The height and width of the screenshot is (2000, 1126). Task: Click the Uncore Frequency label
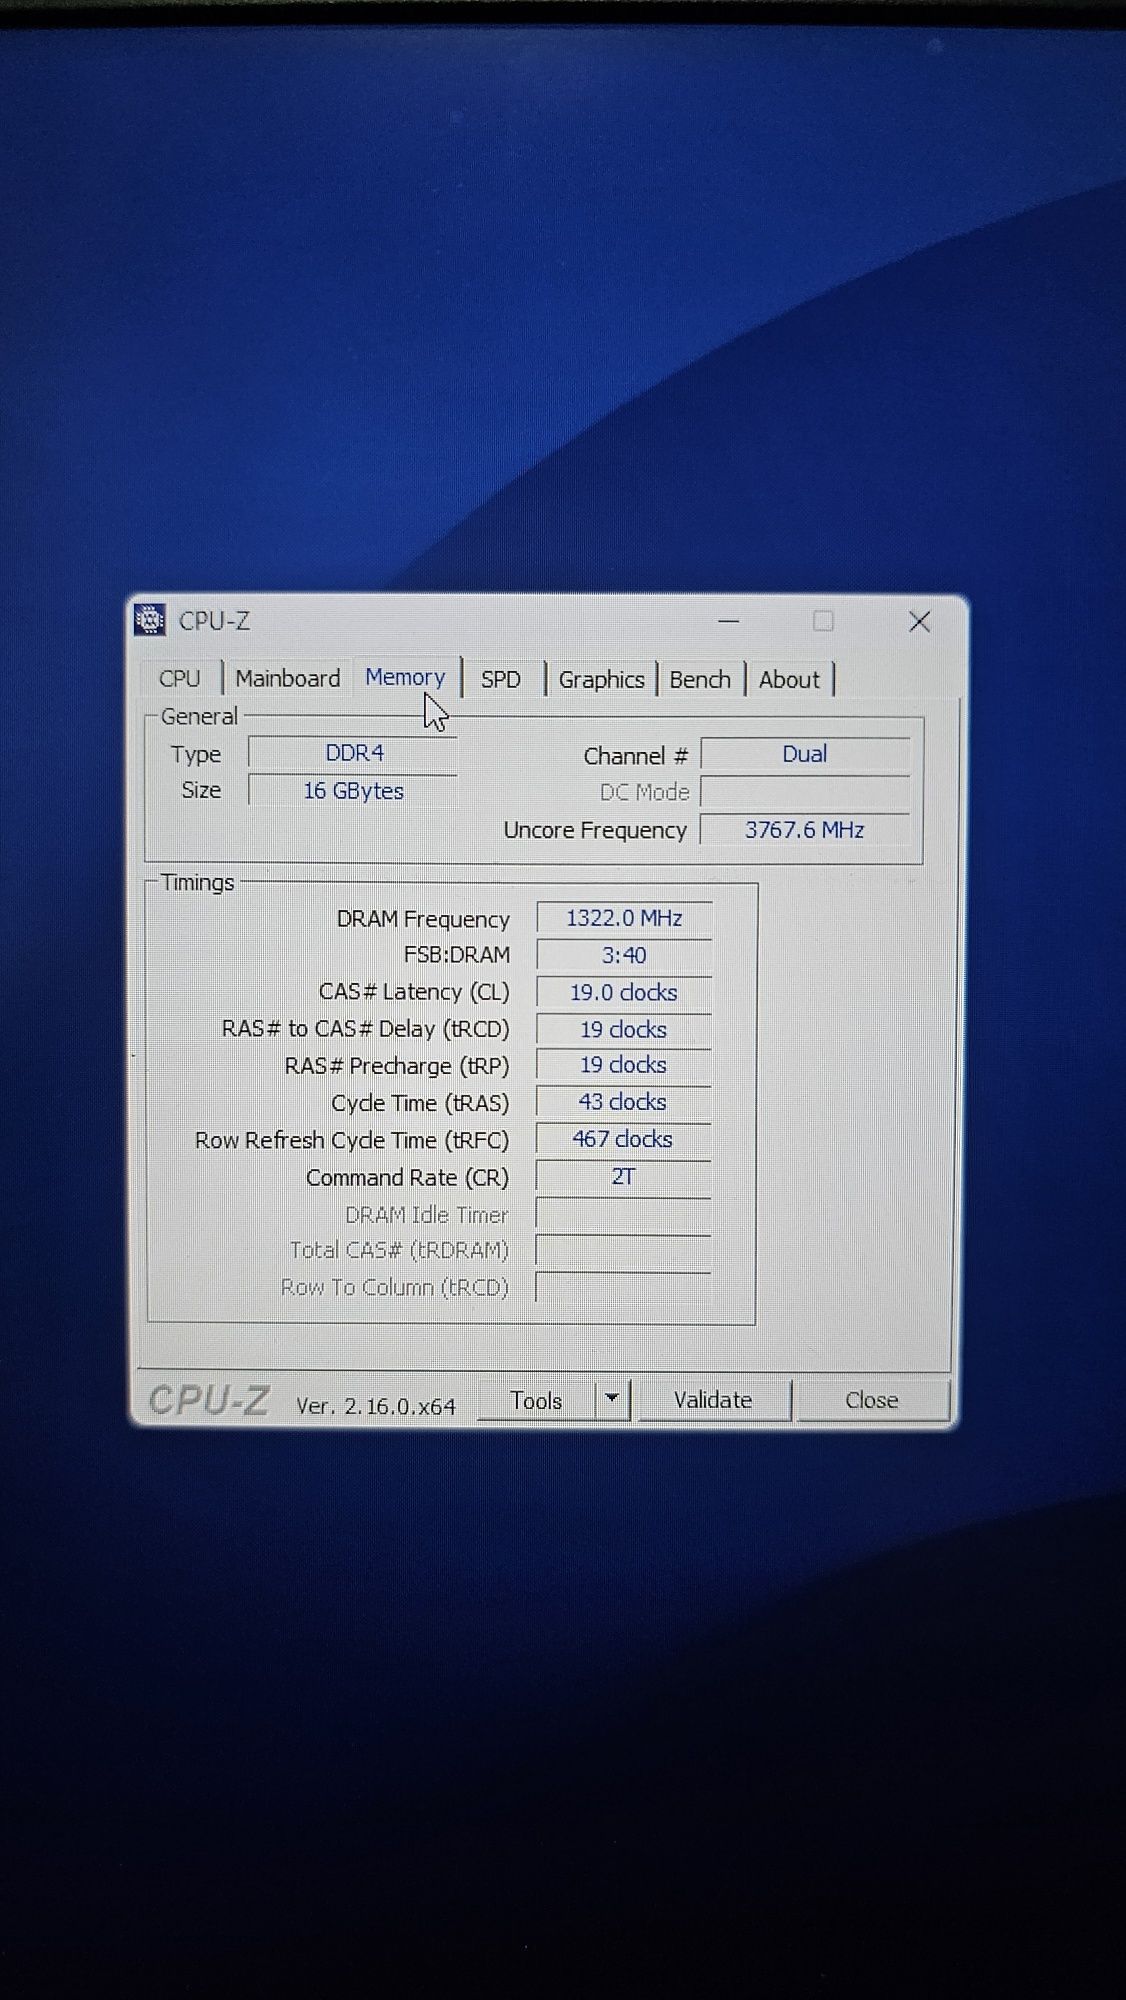pyautogui.click(x=595, y=830)
